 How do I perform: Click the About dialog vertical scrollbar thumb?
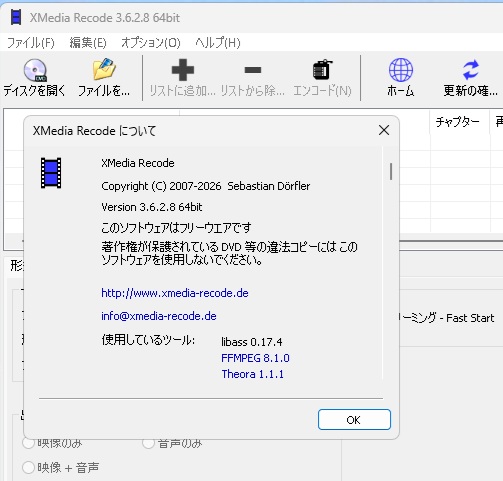point(391,171)
